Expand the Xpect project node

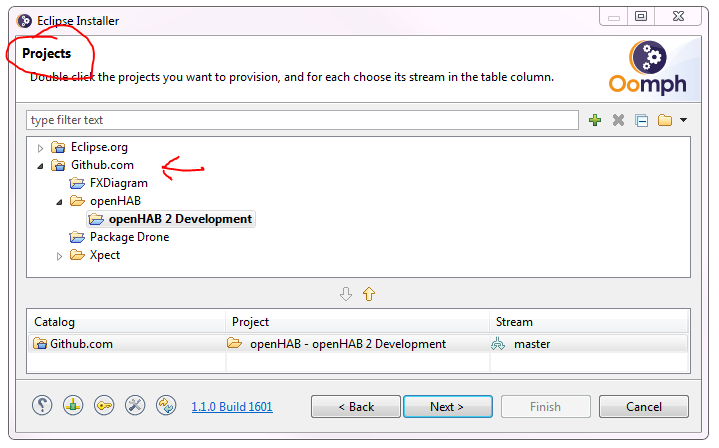tap(59, 256)
